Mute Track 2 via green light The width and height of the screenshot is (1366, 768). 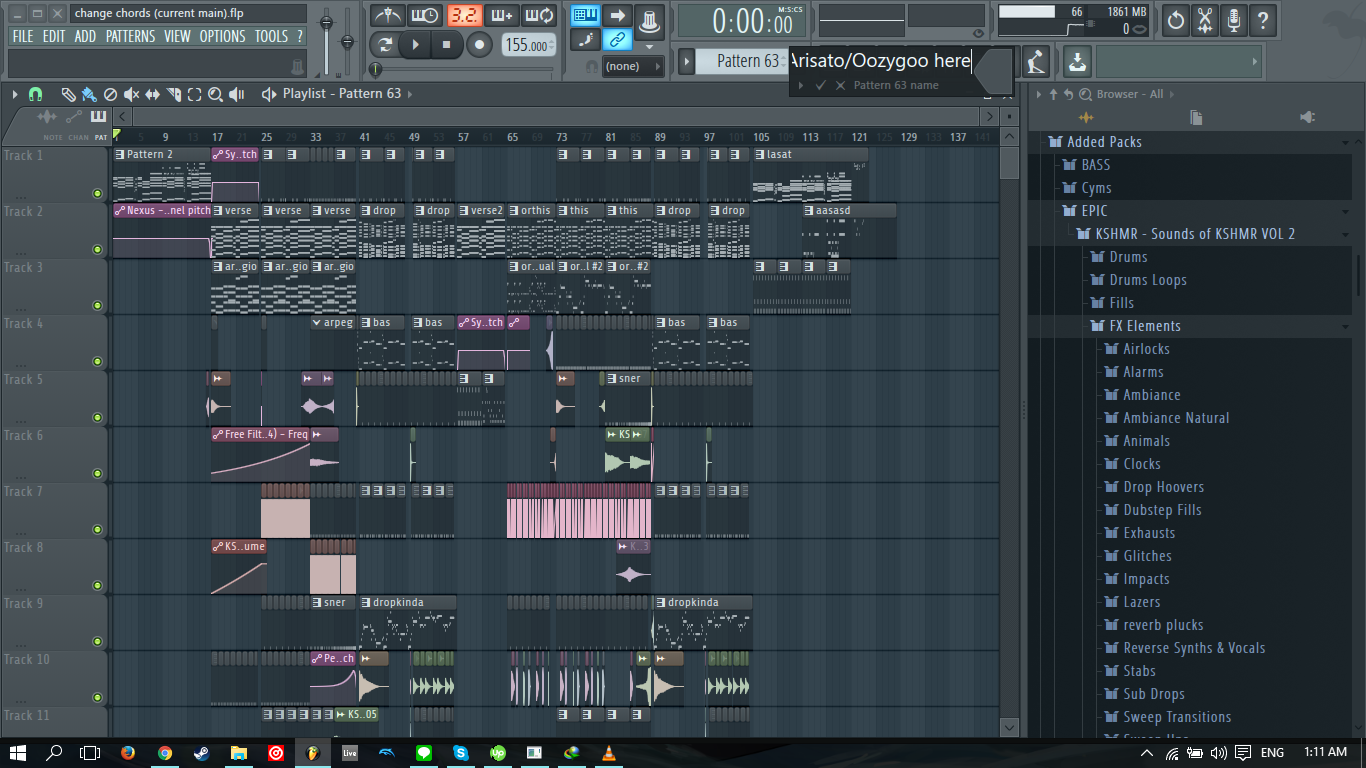click(97, 249)
